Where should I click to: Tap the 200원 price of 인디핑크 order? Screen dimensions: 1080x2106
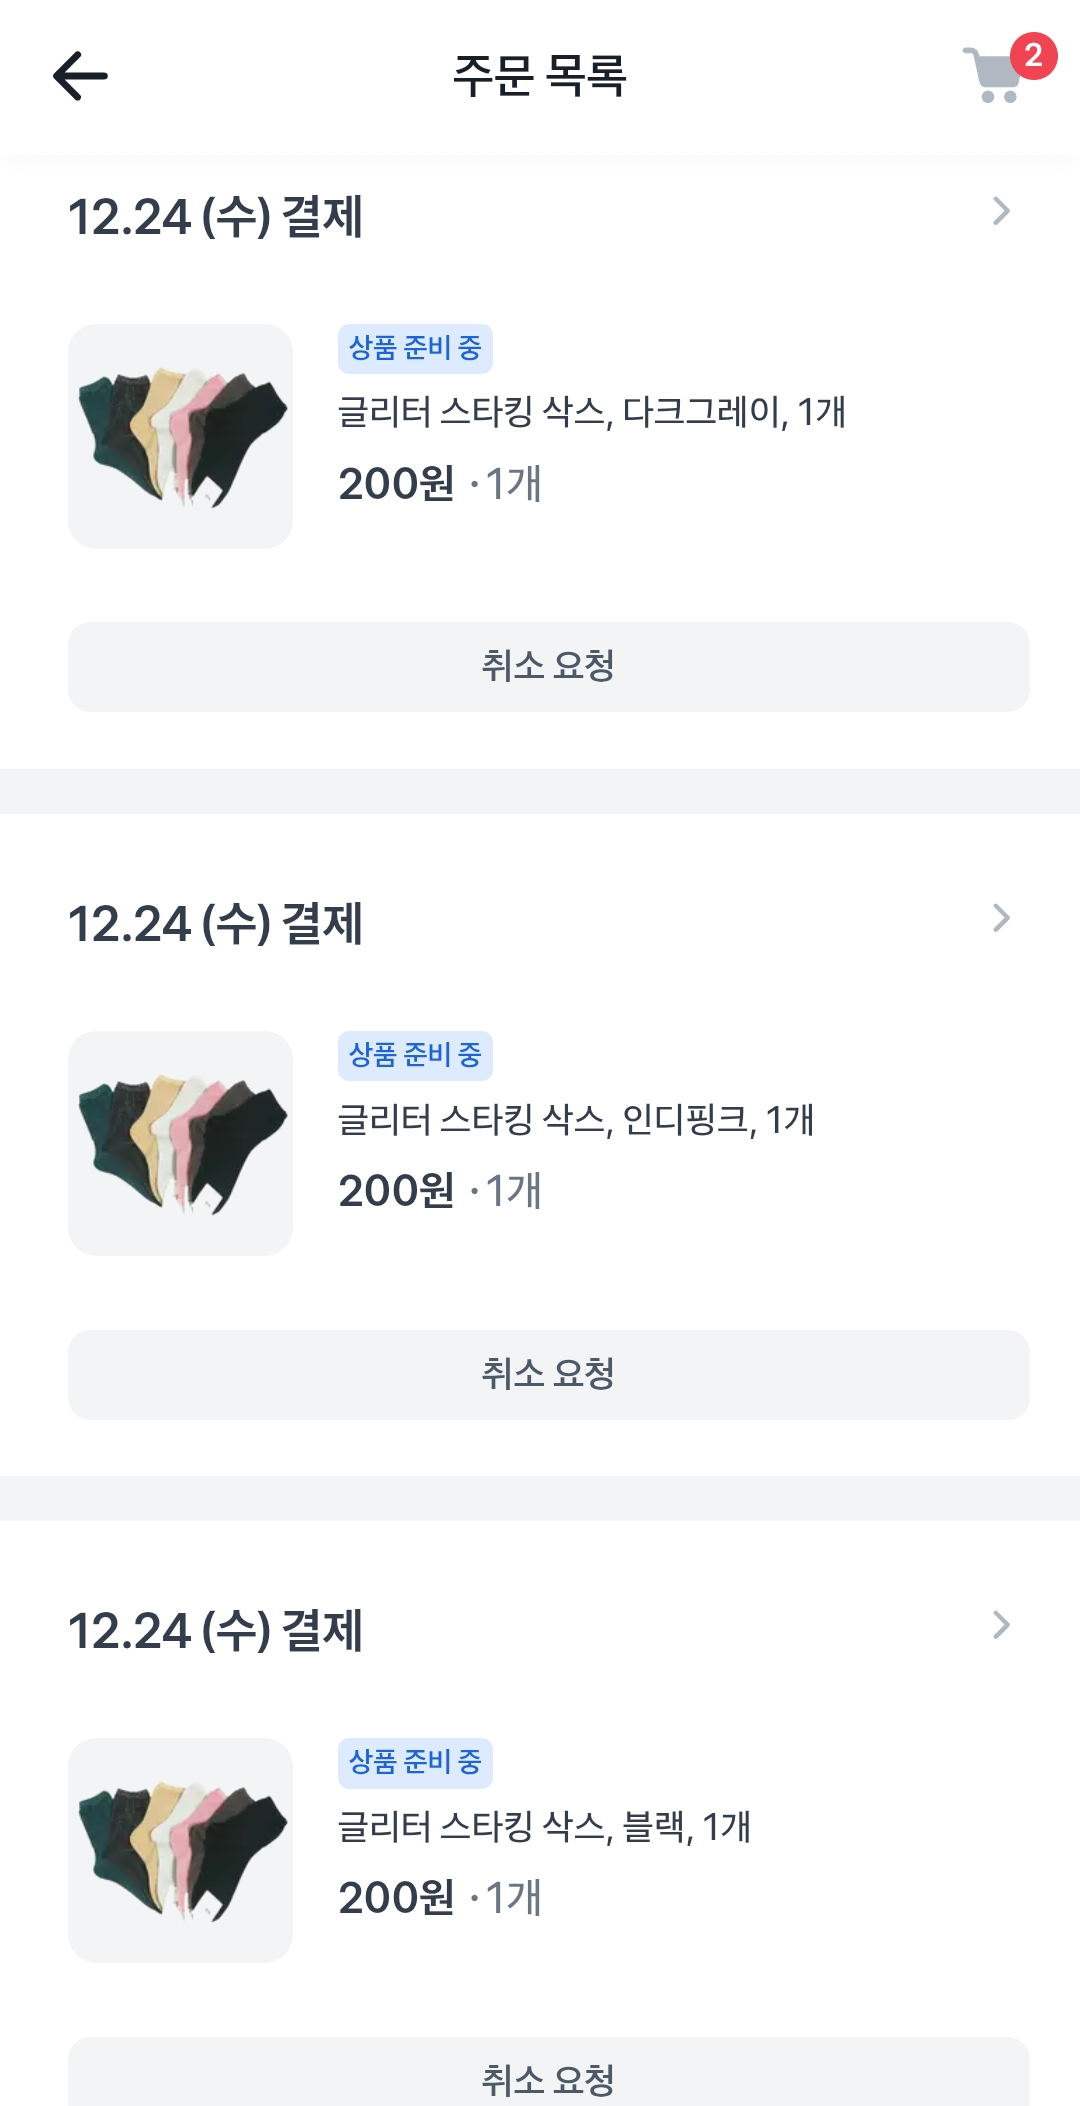coord(396,1191)
